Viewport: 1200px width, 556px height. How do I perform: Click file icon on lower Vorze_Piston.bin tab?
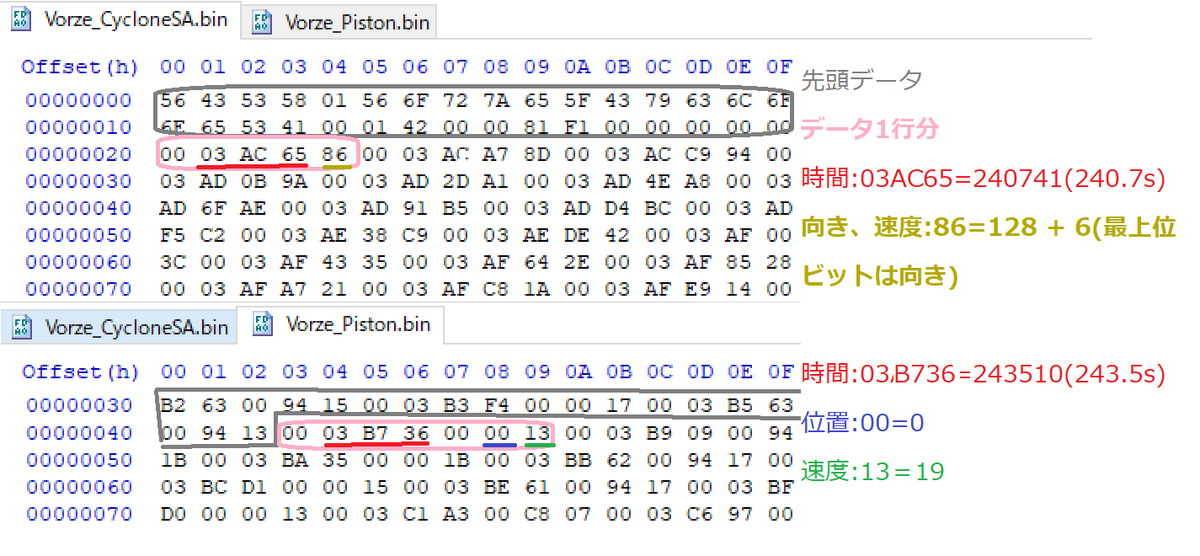pyautogui.click(x=263, y=324)
